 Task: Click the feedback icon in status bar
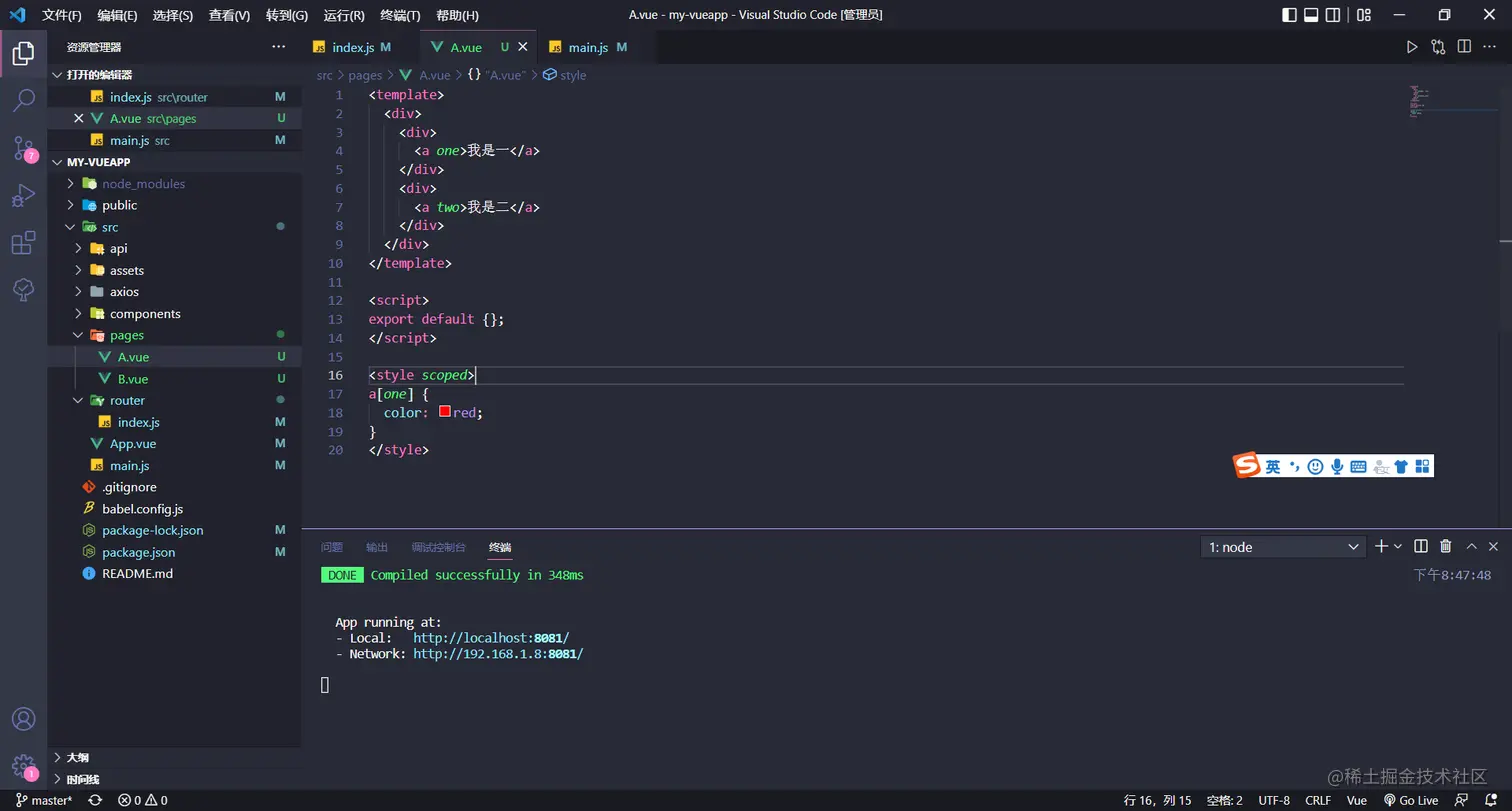point(1462,800)
